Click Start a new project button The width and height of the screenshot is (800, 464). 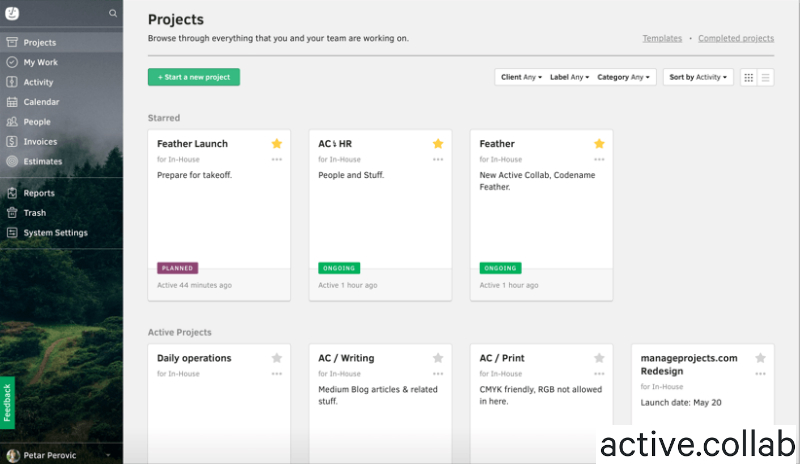(x=194, y=77)
